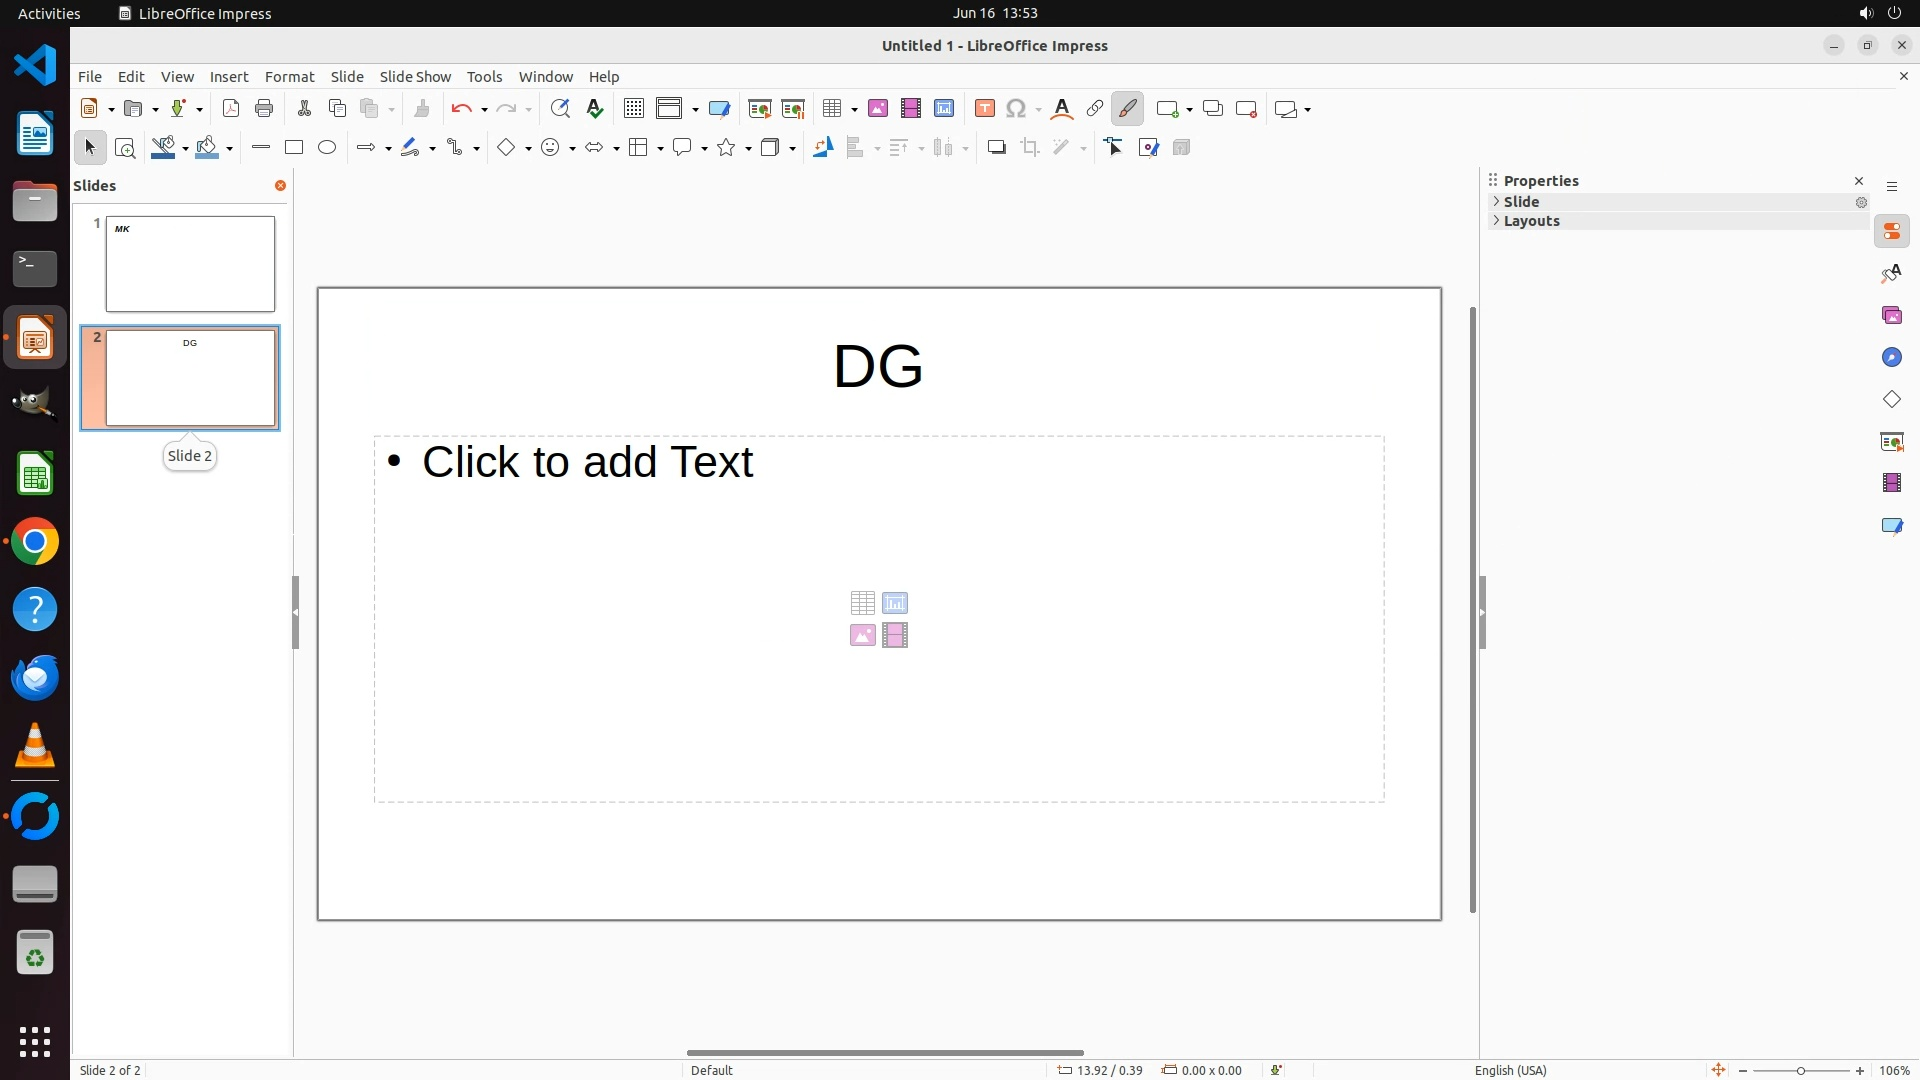Open the Gallery sidebar panel

tap(1891, 316)
